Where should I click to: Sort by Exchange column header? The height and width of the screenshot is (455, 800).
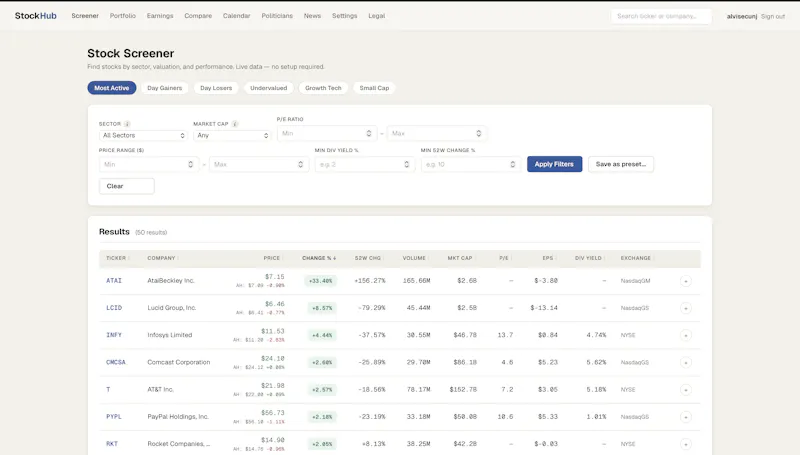pos(637,258)
